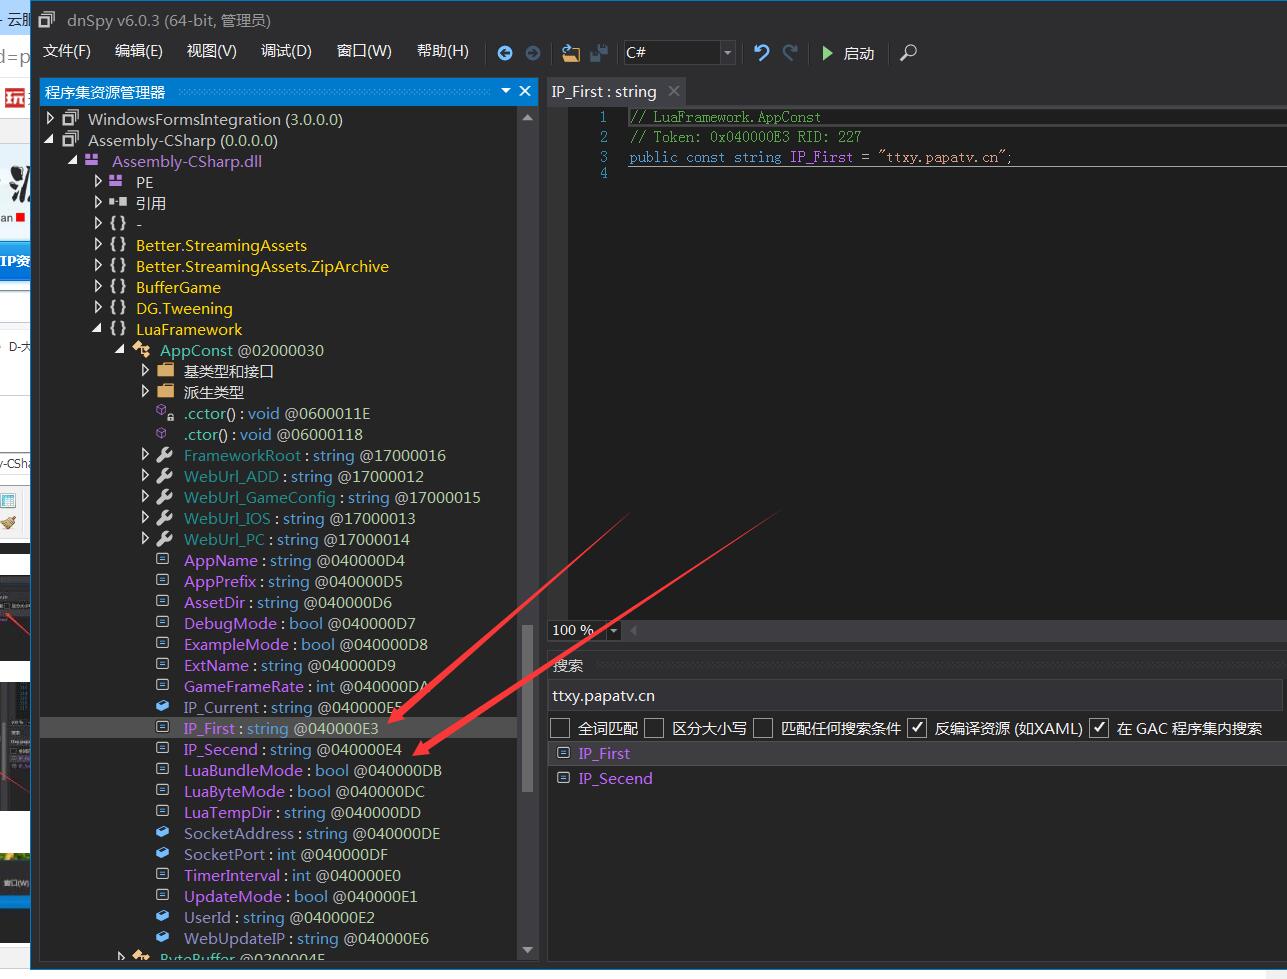Click the save all toolbar icon
Image resolution: width=1287 pixels, height=979 pixels.
pos(599,53)
